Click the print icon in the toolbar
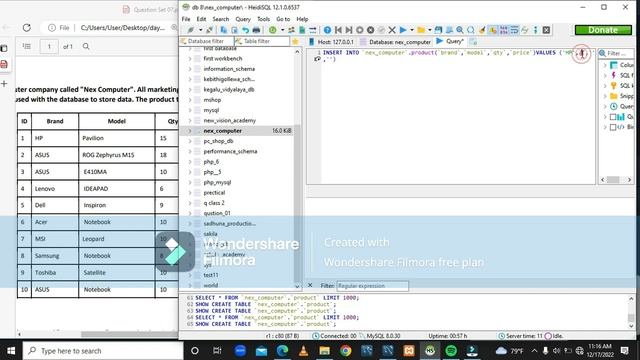 click(x=256, y=30)
